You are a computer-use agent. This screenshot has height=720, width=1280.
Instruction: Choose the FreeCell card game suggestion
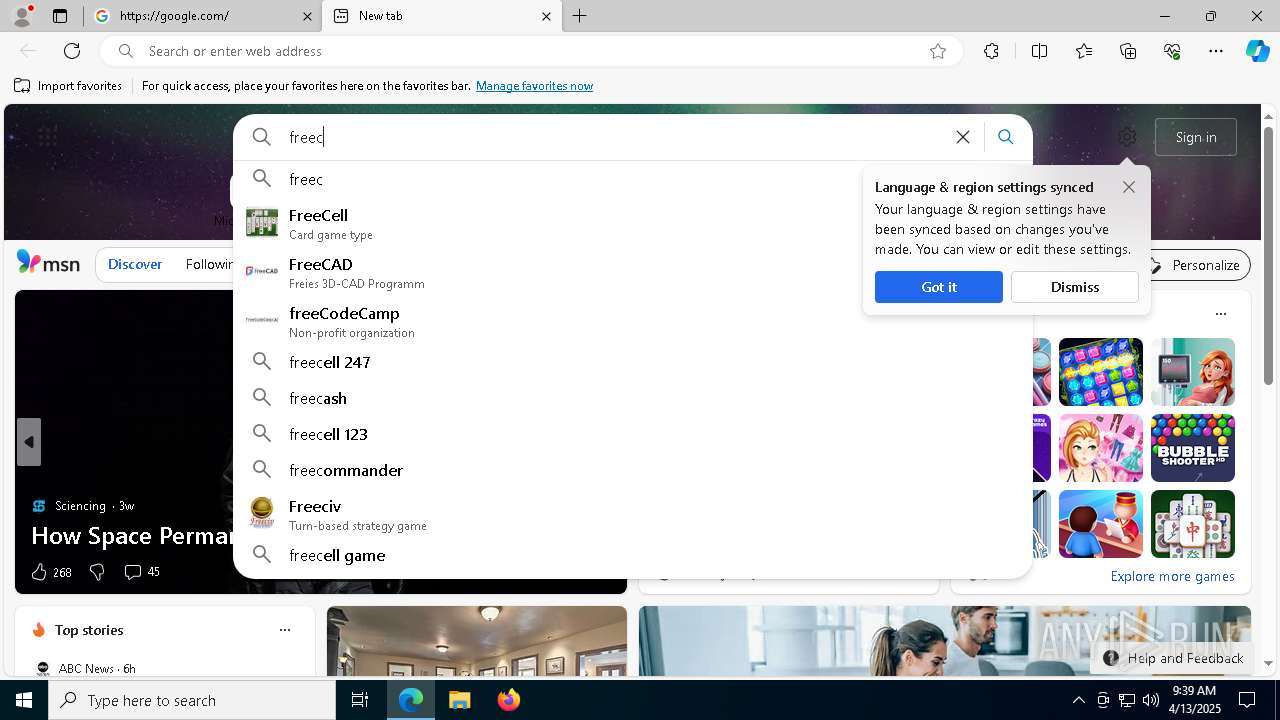click(x=632, y=223)
